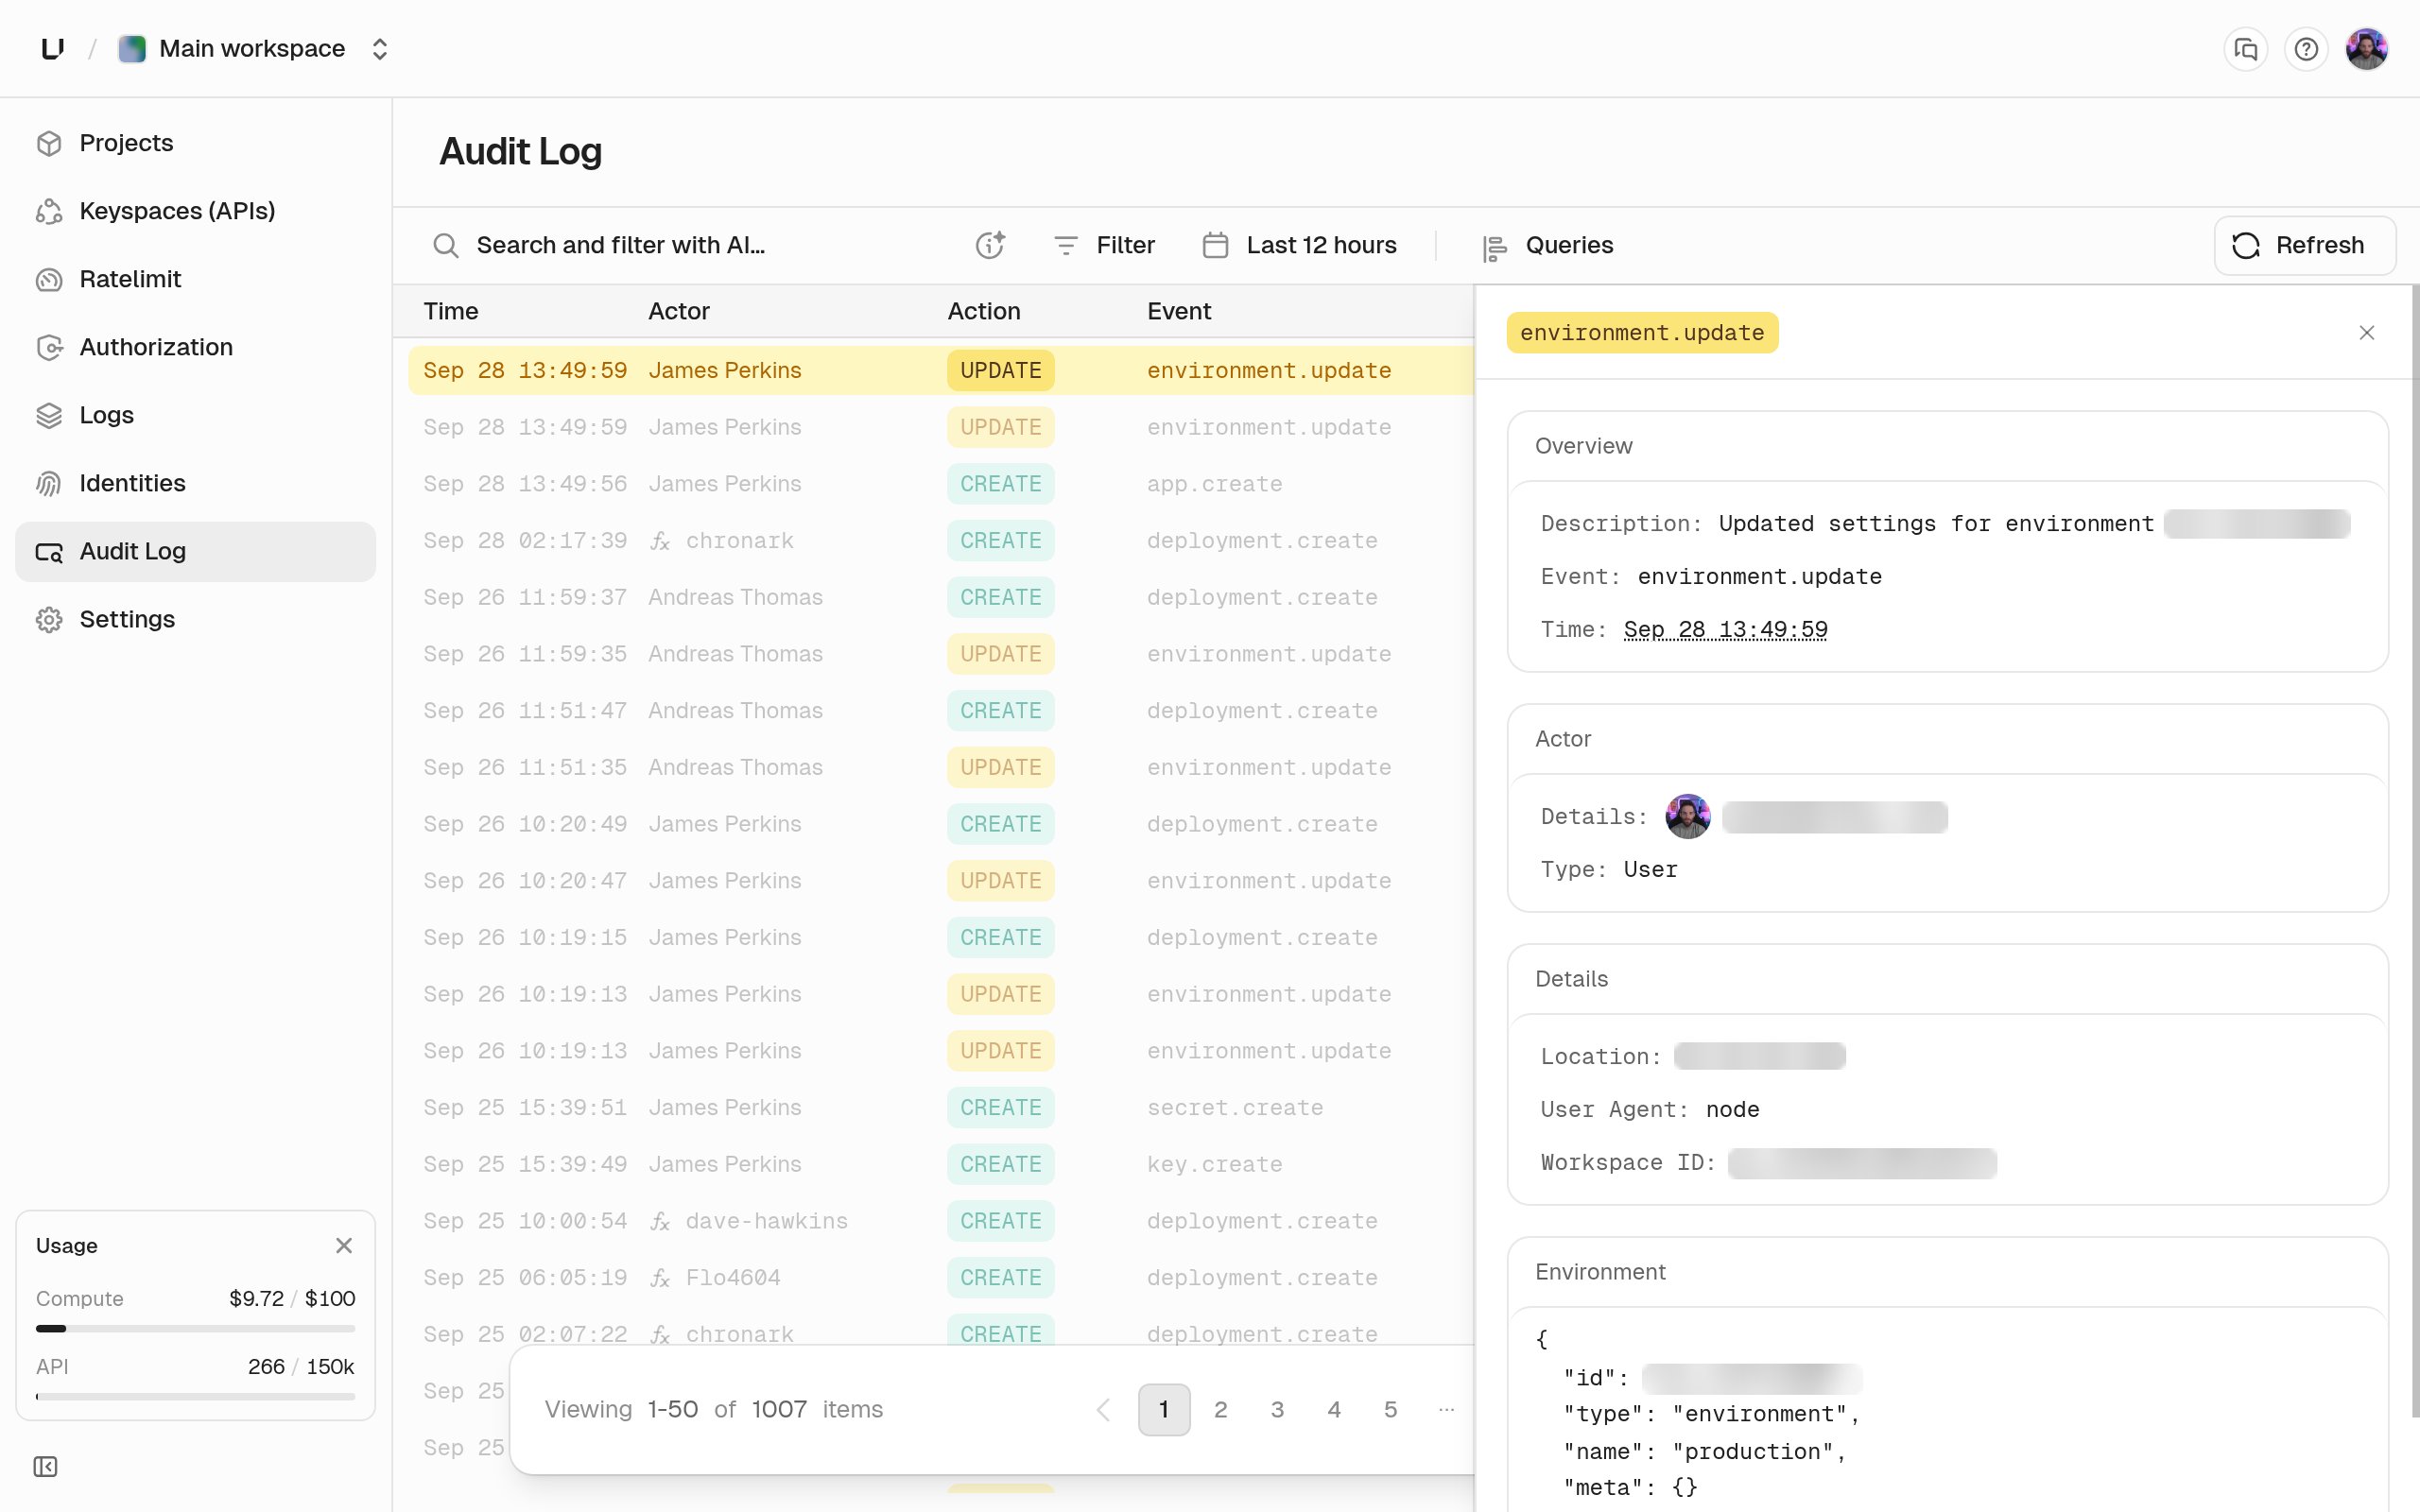Image resolution: width=2420 pixels, height=1512 pixels.
Task: Select the Sep 28 13:49:56 app.create row
Action: tap(940, 484)
